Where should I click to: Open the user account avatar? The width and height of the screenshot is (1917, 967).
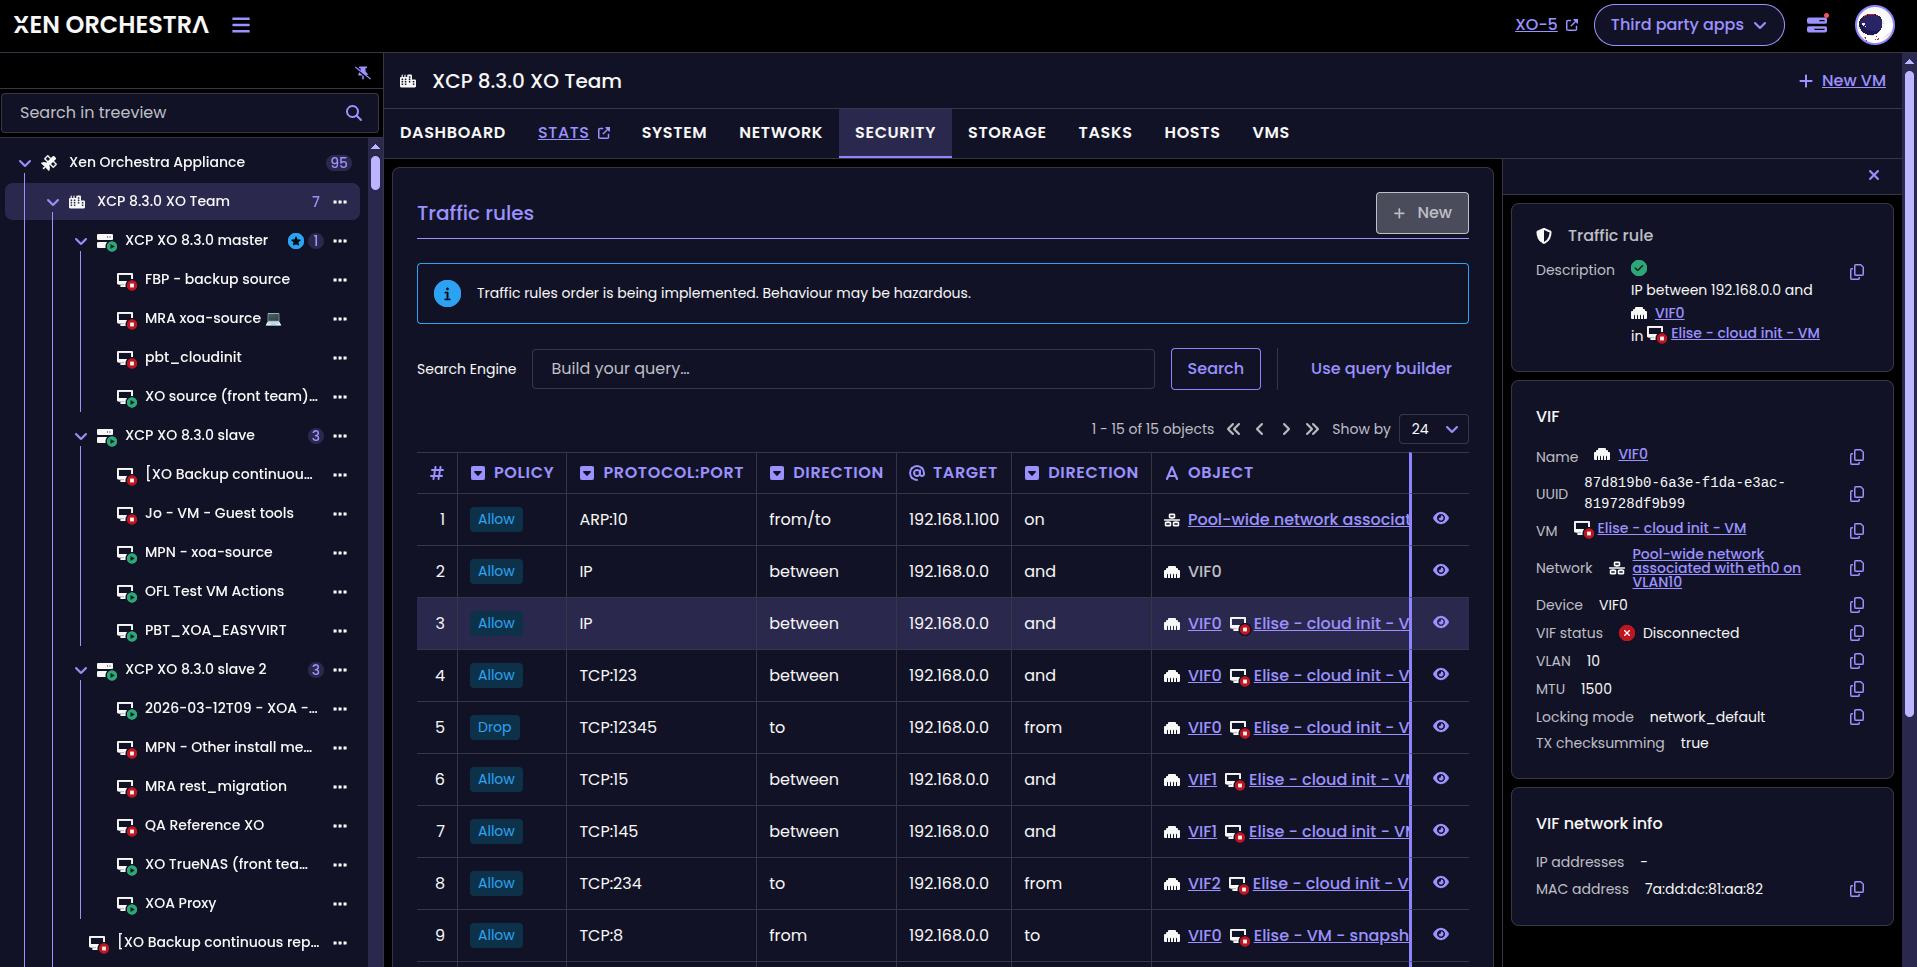click(1873, 25)
